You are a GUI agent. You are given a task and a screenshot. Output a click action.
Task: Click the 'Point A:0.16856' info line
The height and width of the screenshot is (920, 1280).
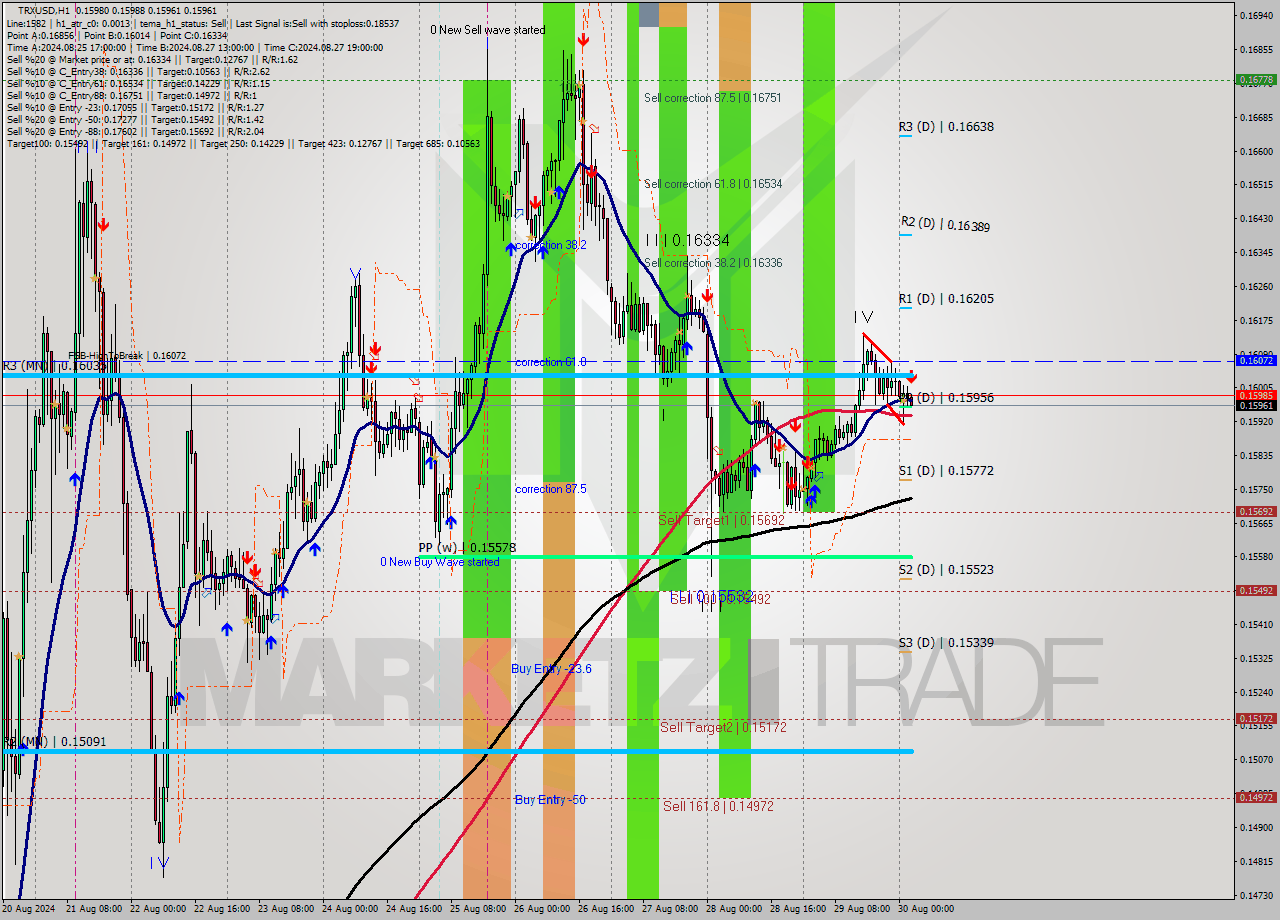(118, 35)
